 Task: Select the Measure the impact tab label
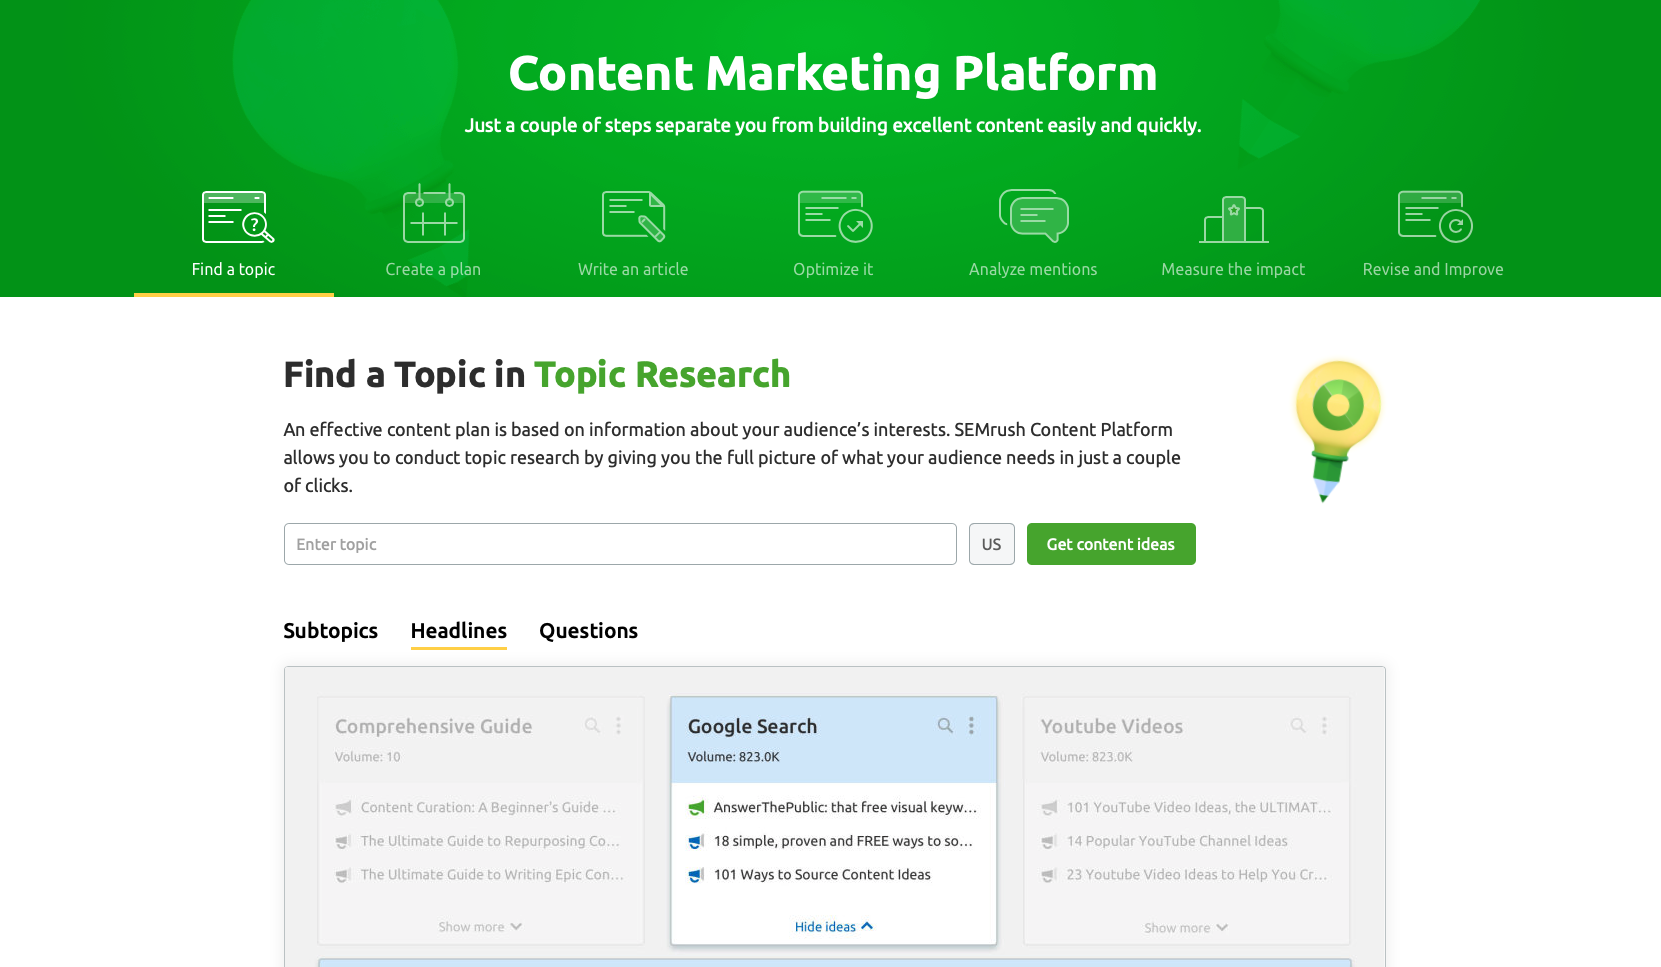(x=1233, y=269)
